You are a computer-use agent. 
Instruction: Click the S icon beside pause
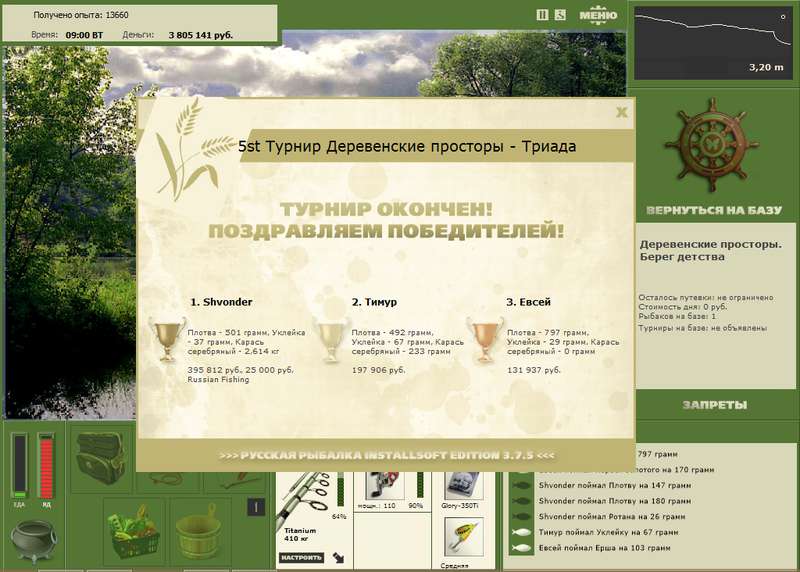[x=560, y=15]
